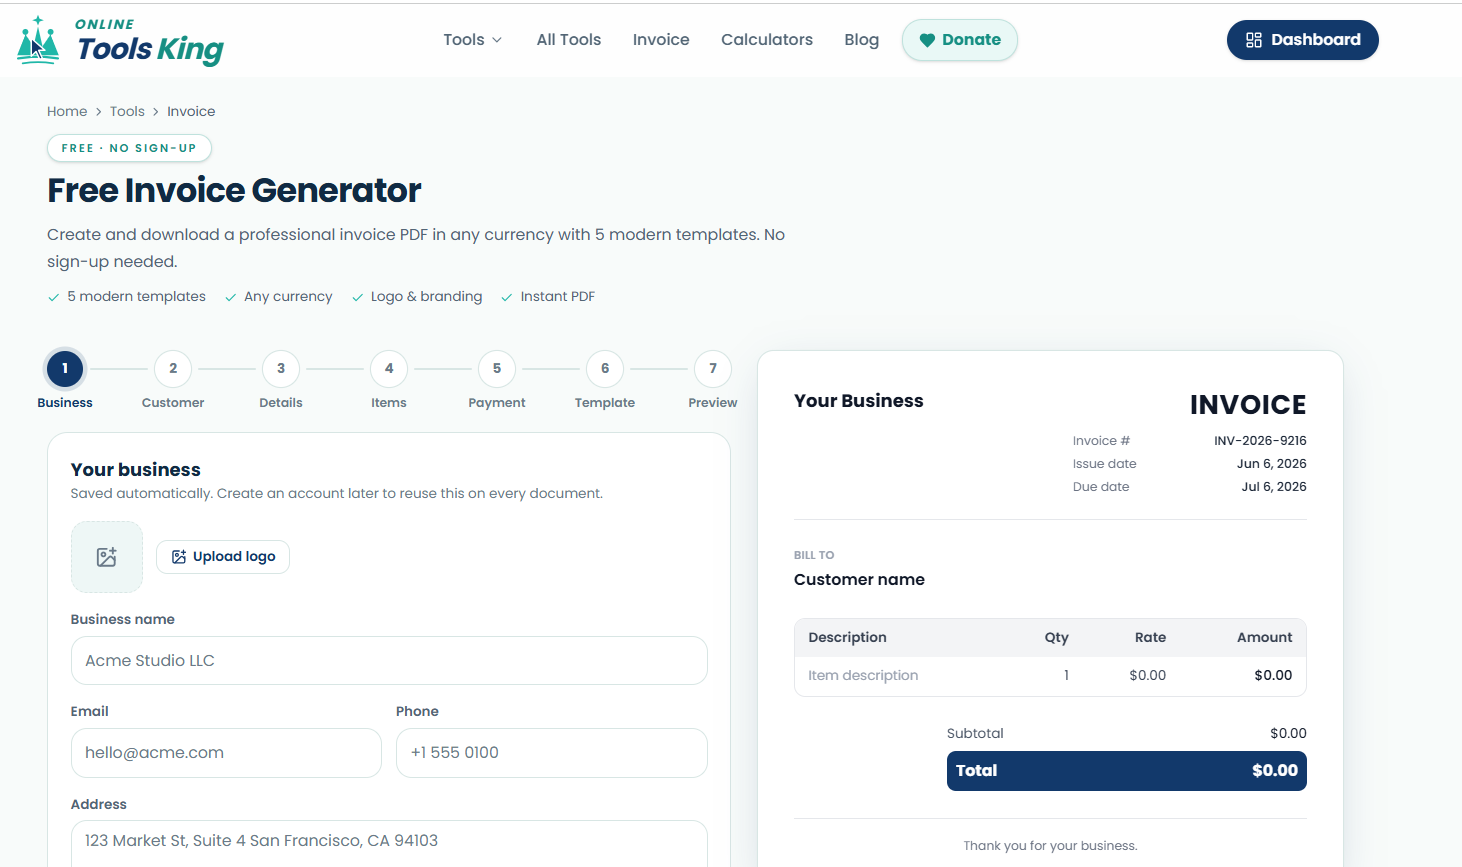Image resolution: width=1462 pixels, height=867 pixels.
Task: Open the Dashboard
Action: (1303, 40)
